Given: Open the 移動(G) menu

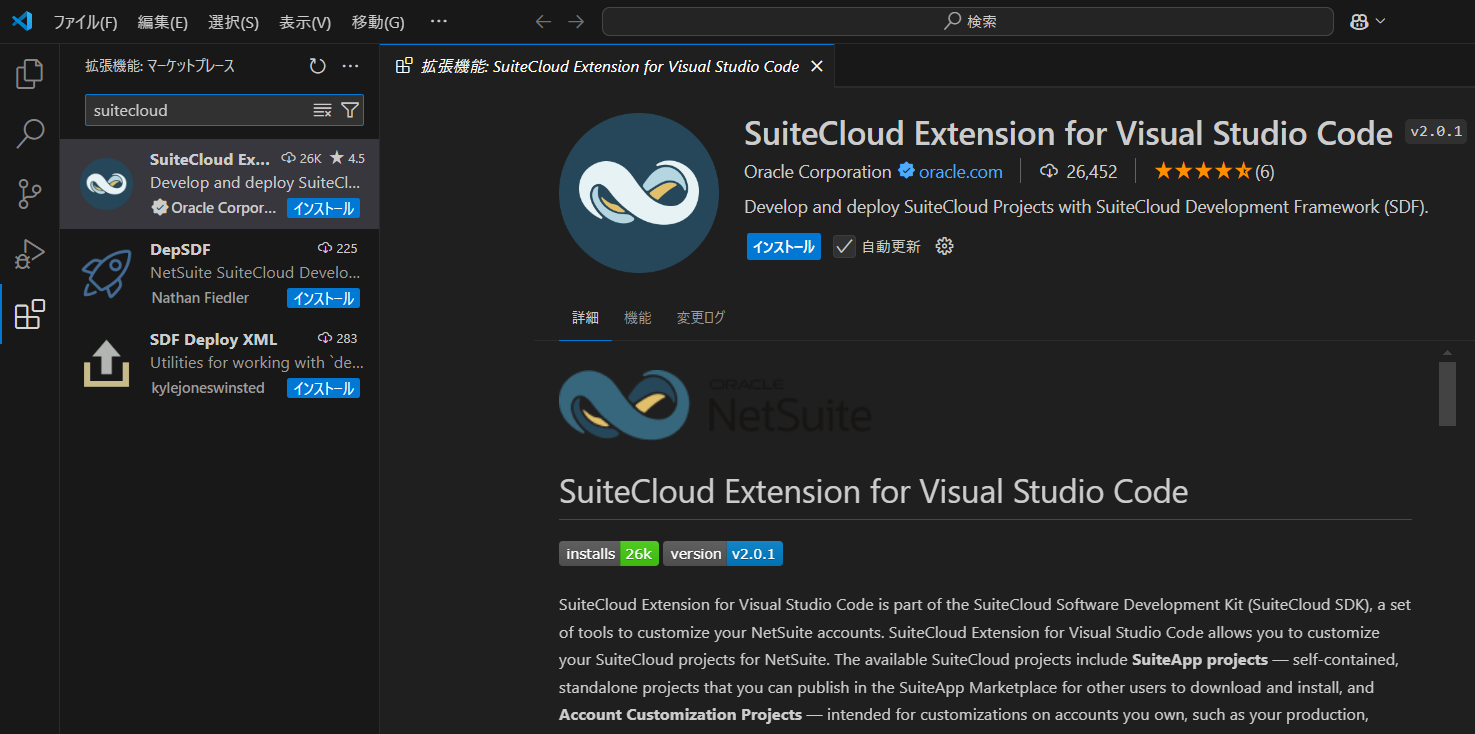Looking at the screenshot, I should (x=378, y=21).
